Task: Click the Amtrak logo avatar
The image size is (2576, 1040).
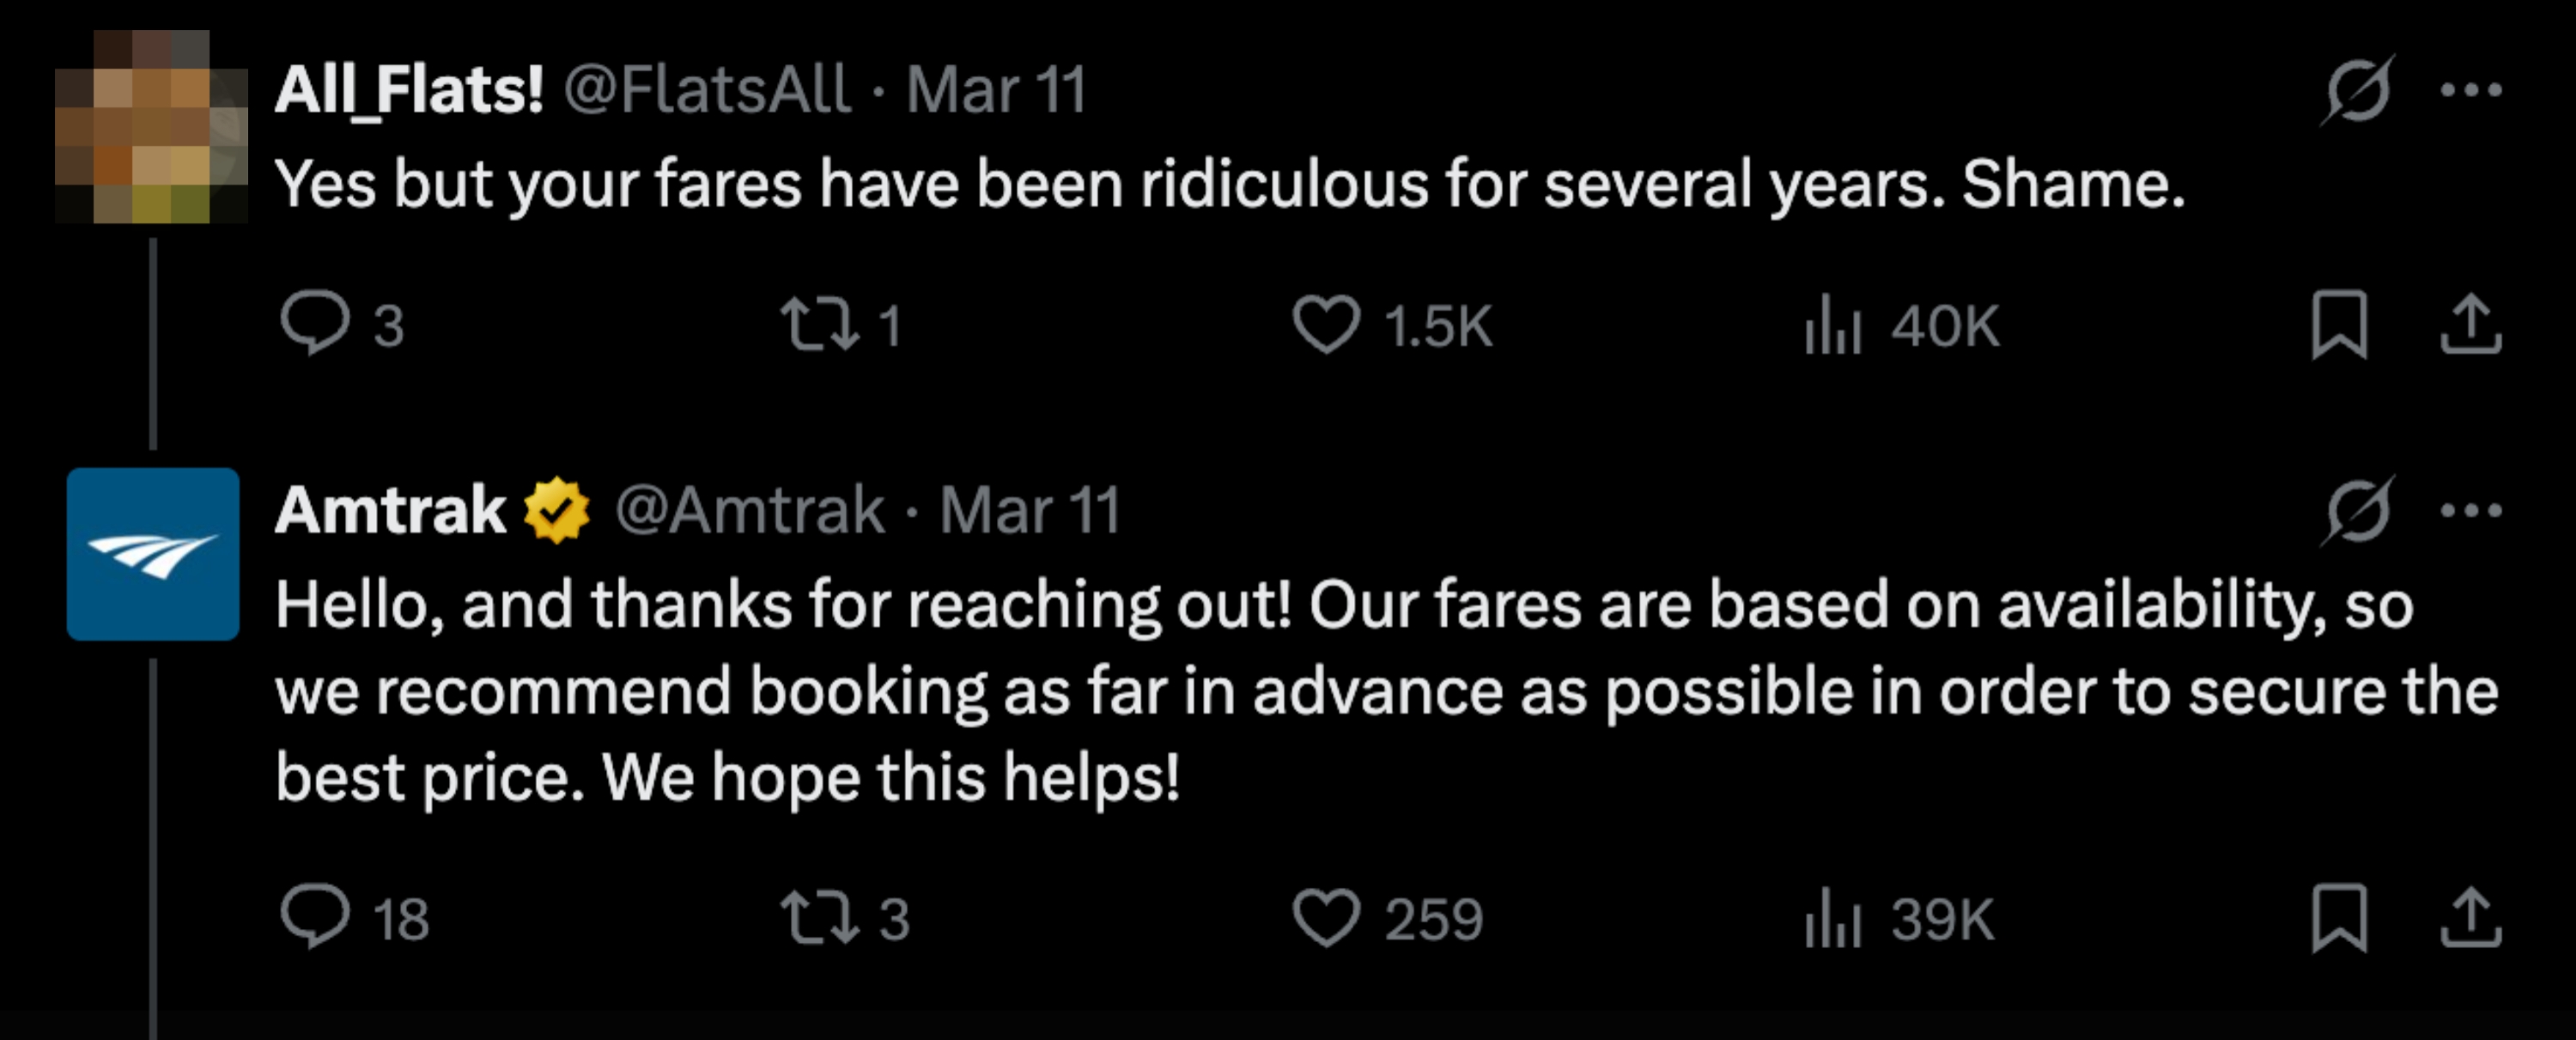Action: [153, 554]
